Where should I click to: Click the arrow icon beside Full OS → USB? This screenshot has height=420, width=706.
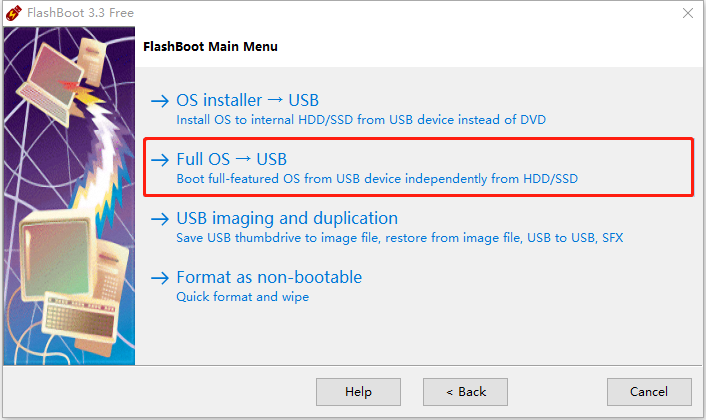tap(160, 159)
